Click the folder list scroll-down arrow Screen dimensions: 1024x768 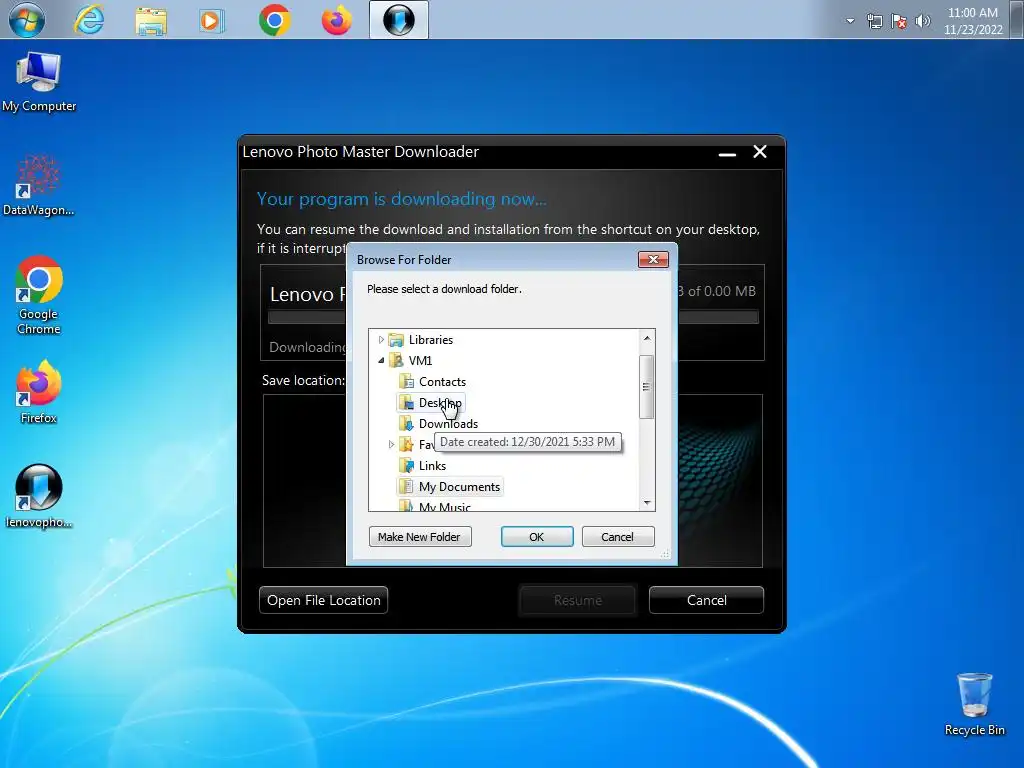click(647, 502)
